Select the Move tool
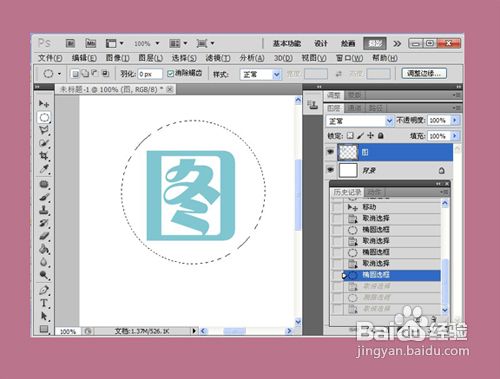This screenshot has height=379, width=500. [44, 104]
